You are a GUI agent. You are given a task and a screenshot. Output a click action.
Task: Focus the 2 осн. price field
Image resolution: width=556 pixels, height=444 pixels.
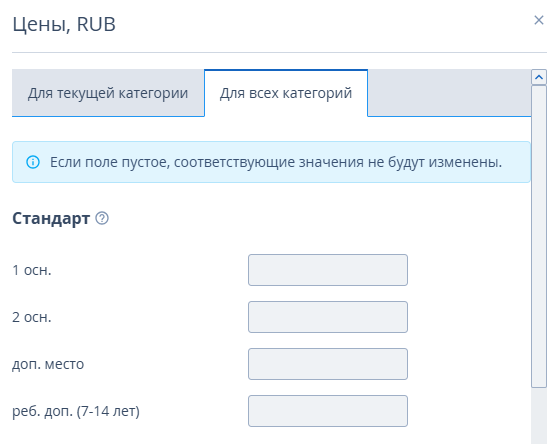click(x=328, y=317)
